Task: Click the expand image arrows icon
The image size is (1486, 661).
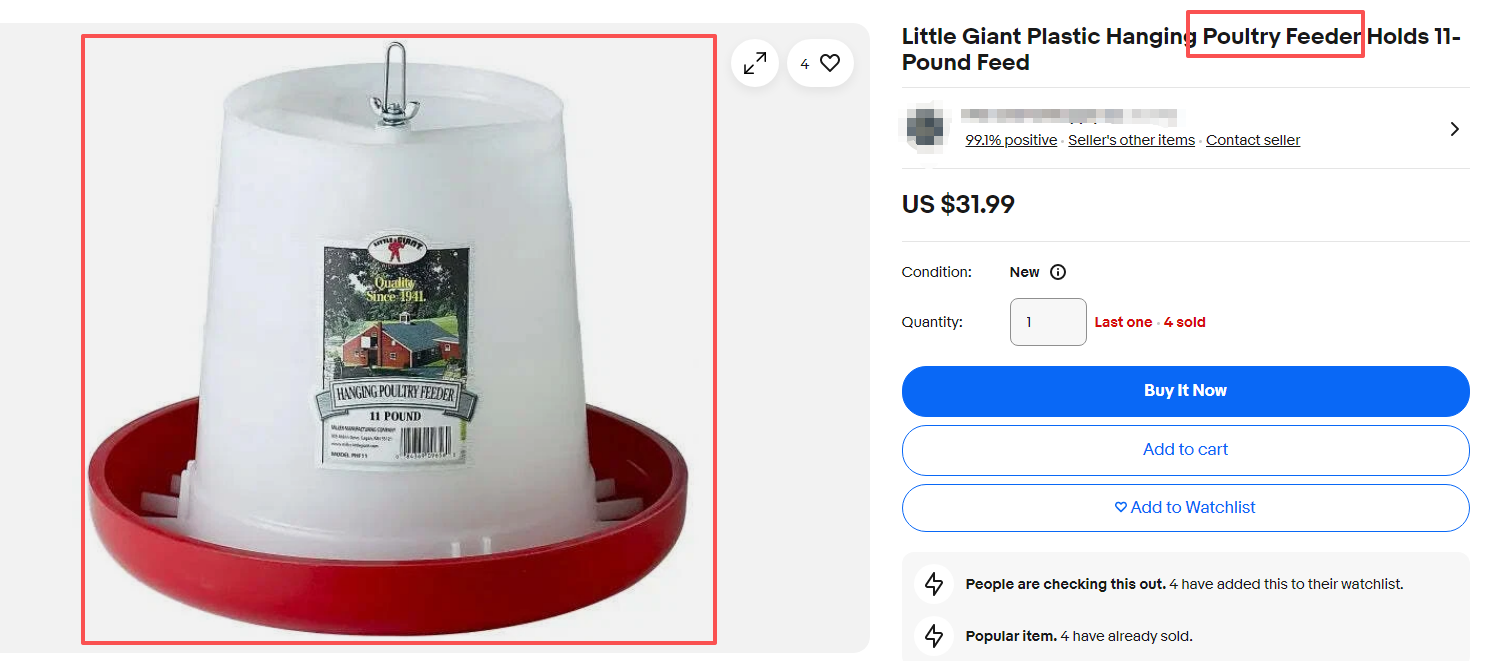Action: (x=755, y=63)
